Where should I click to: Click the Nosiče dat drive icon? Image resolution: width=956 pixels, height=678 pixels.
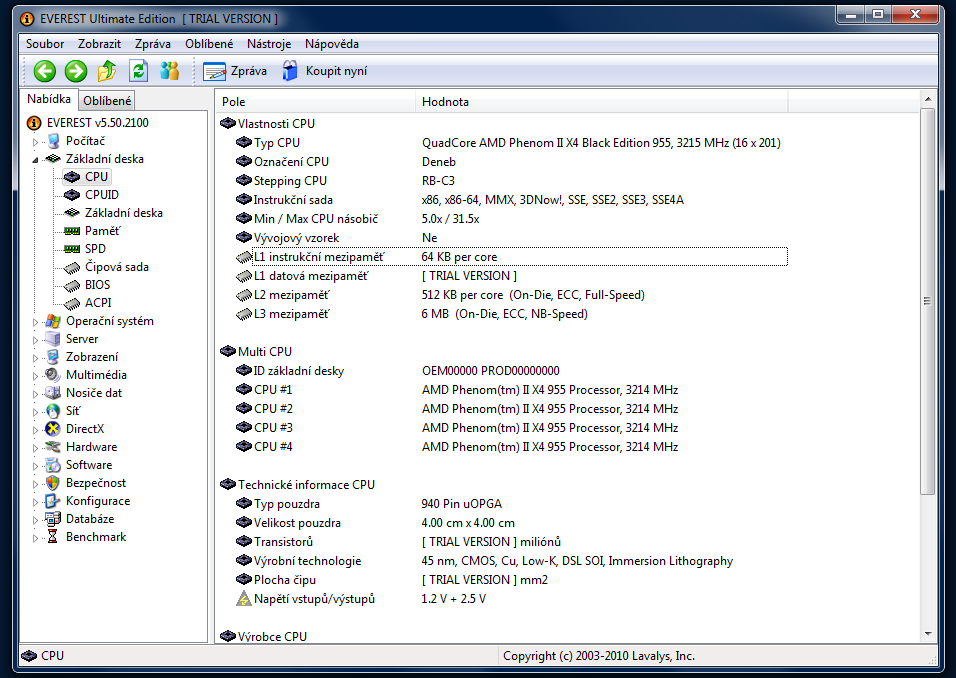(x=54, y=393)
